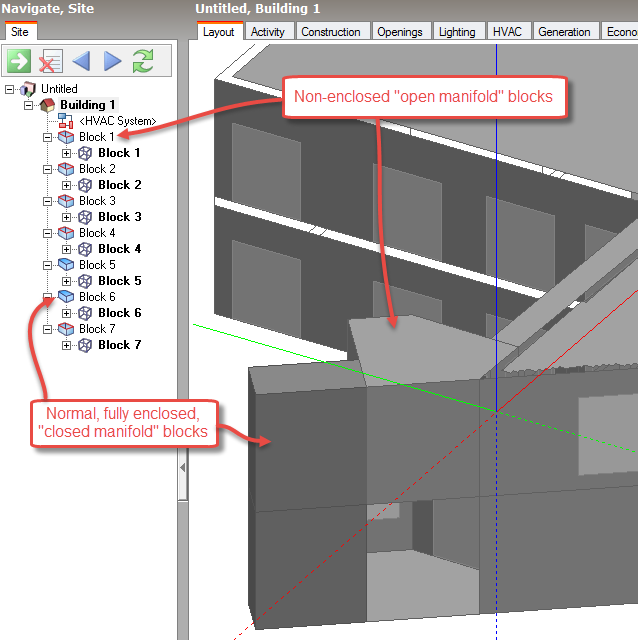The width and height of the screenshot is (638, 640).
Task: Select Block 2 in the tree
Action: point(97,169)
